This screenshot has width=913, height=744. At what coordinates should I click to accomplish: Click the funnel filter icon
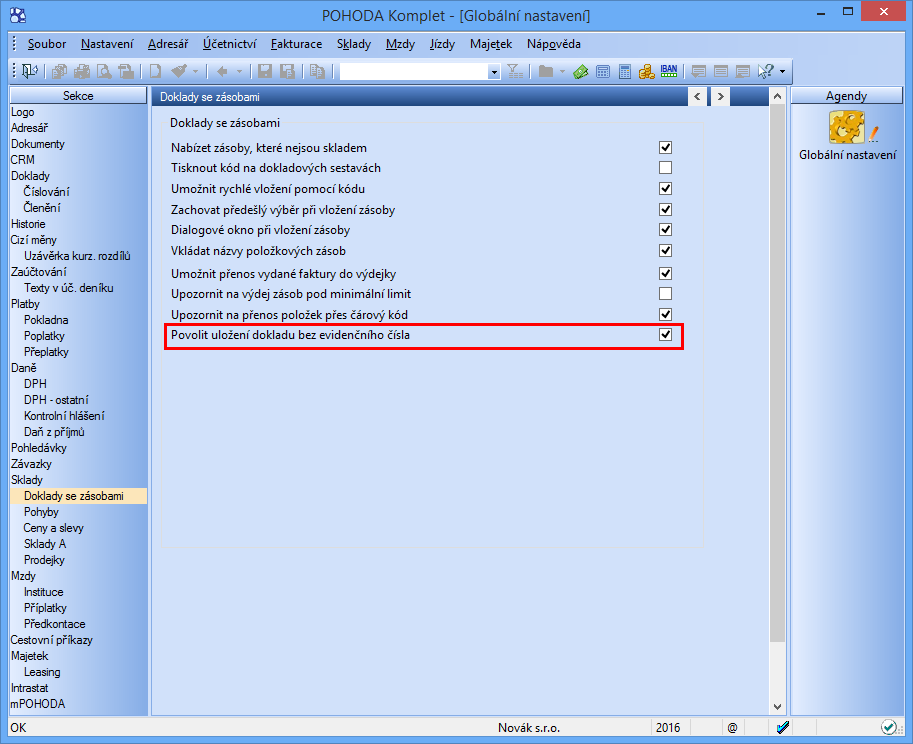(515, 72)
